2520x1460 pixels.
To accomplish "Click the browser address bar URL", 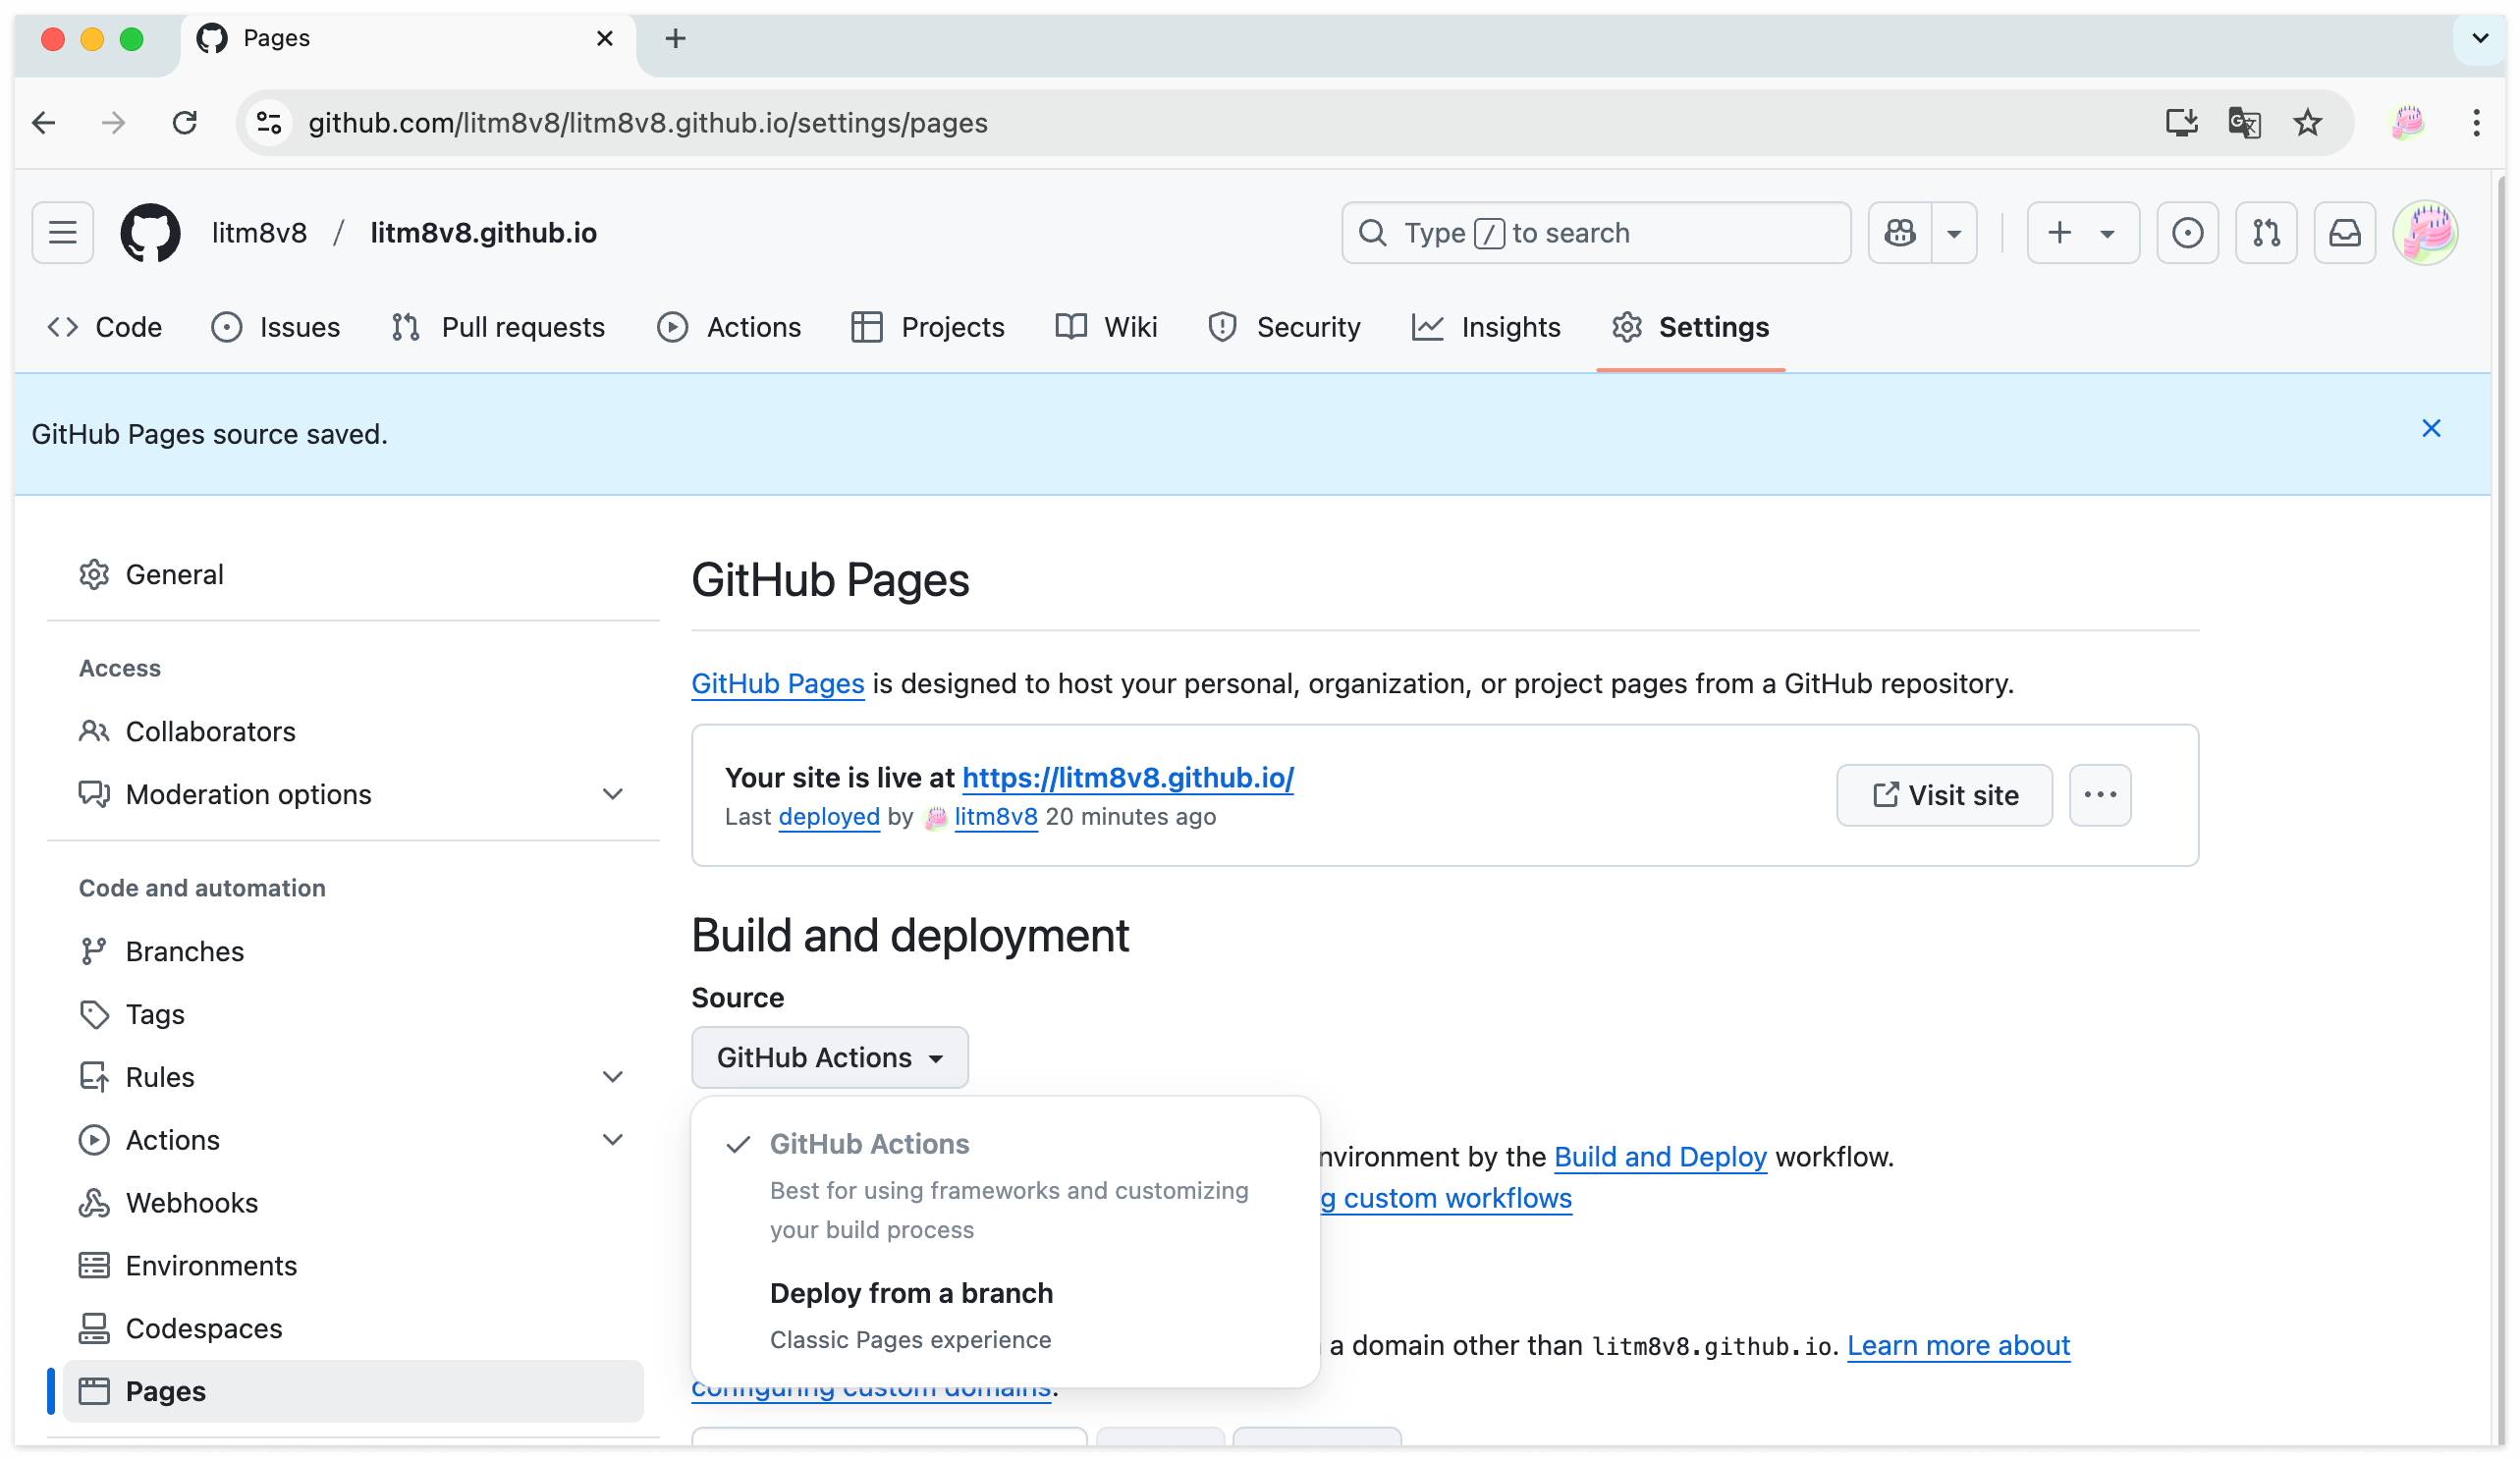I will tap(648, 123).
